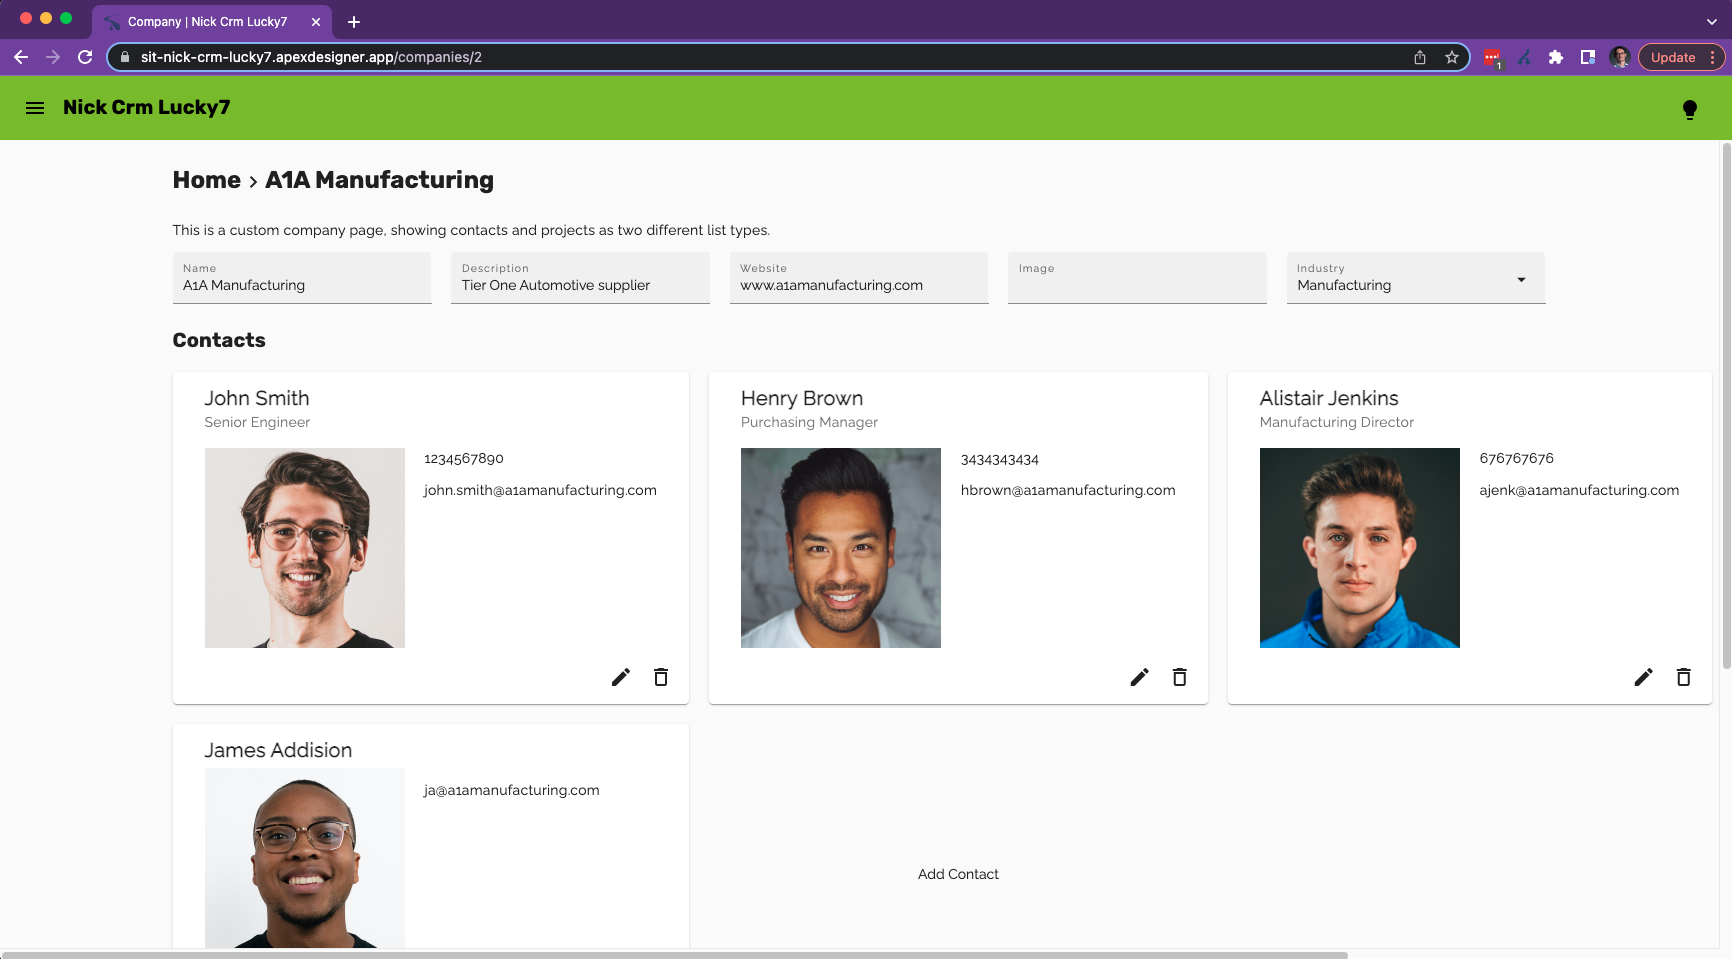
Task: Expand the Industry Manufacturing dropdown
Action: click(x=1416, y=278)
